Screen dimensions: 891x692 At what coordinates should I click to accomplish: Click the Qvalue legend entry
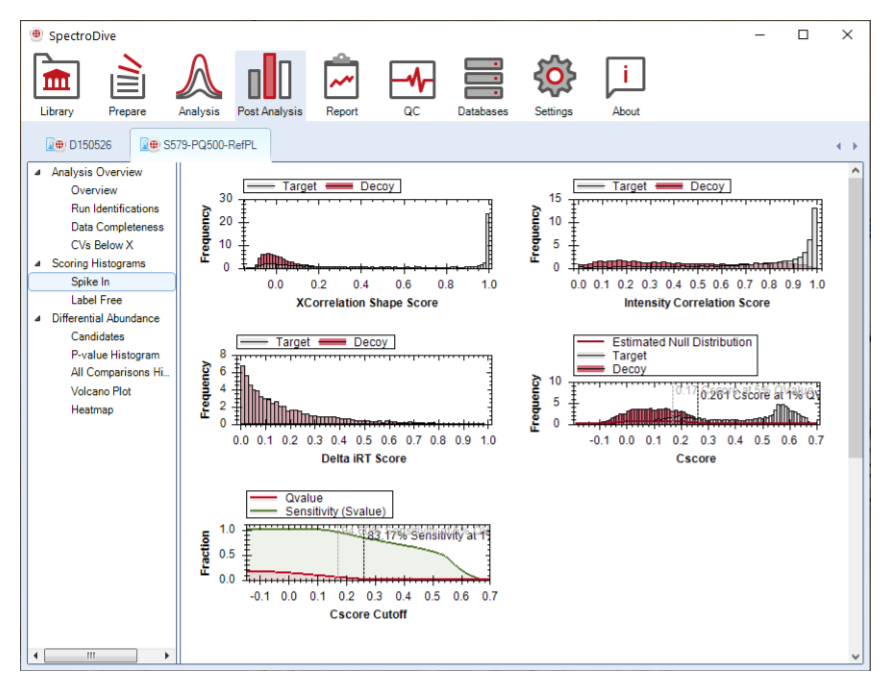(286, 498)
